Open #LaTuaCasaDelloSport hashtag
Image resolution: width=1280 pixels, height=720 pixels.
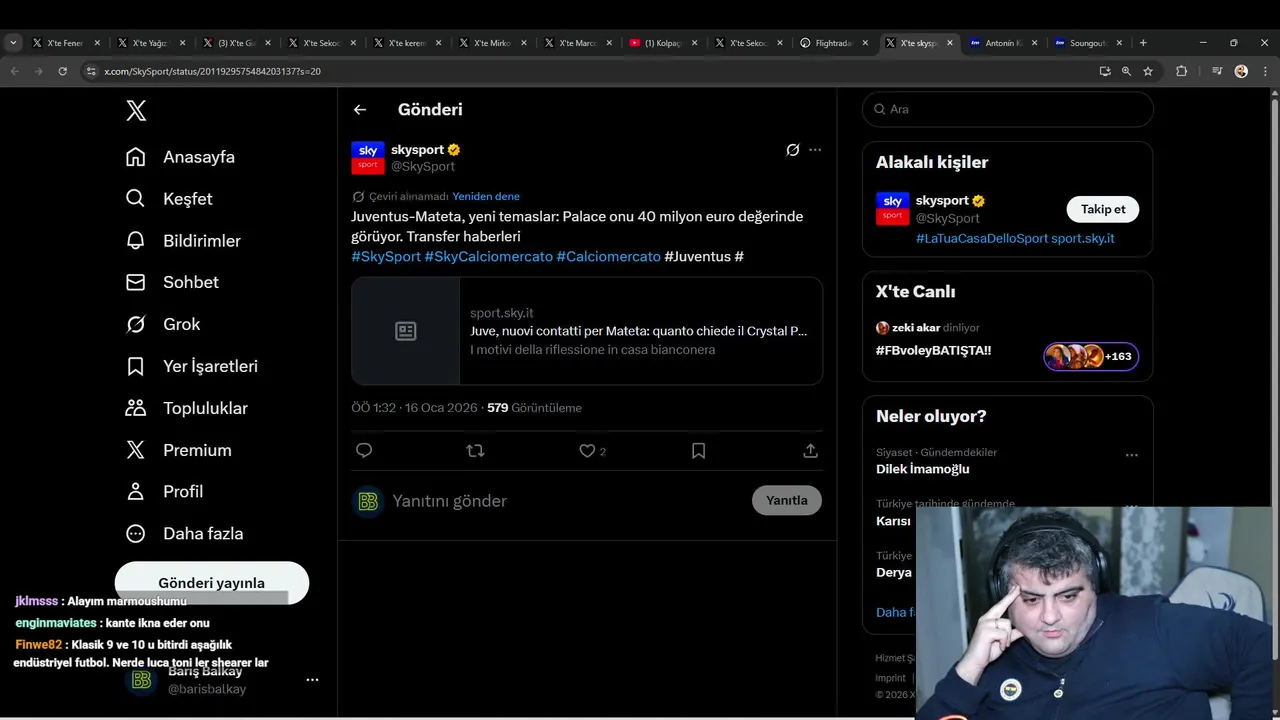982,238
